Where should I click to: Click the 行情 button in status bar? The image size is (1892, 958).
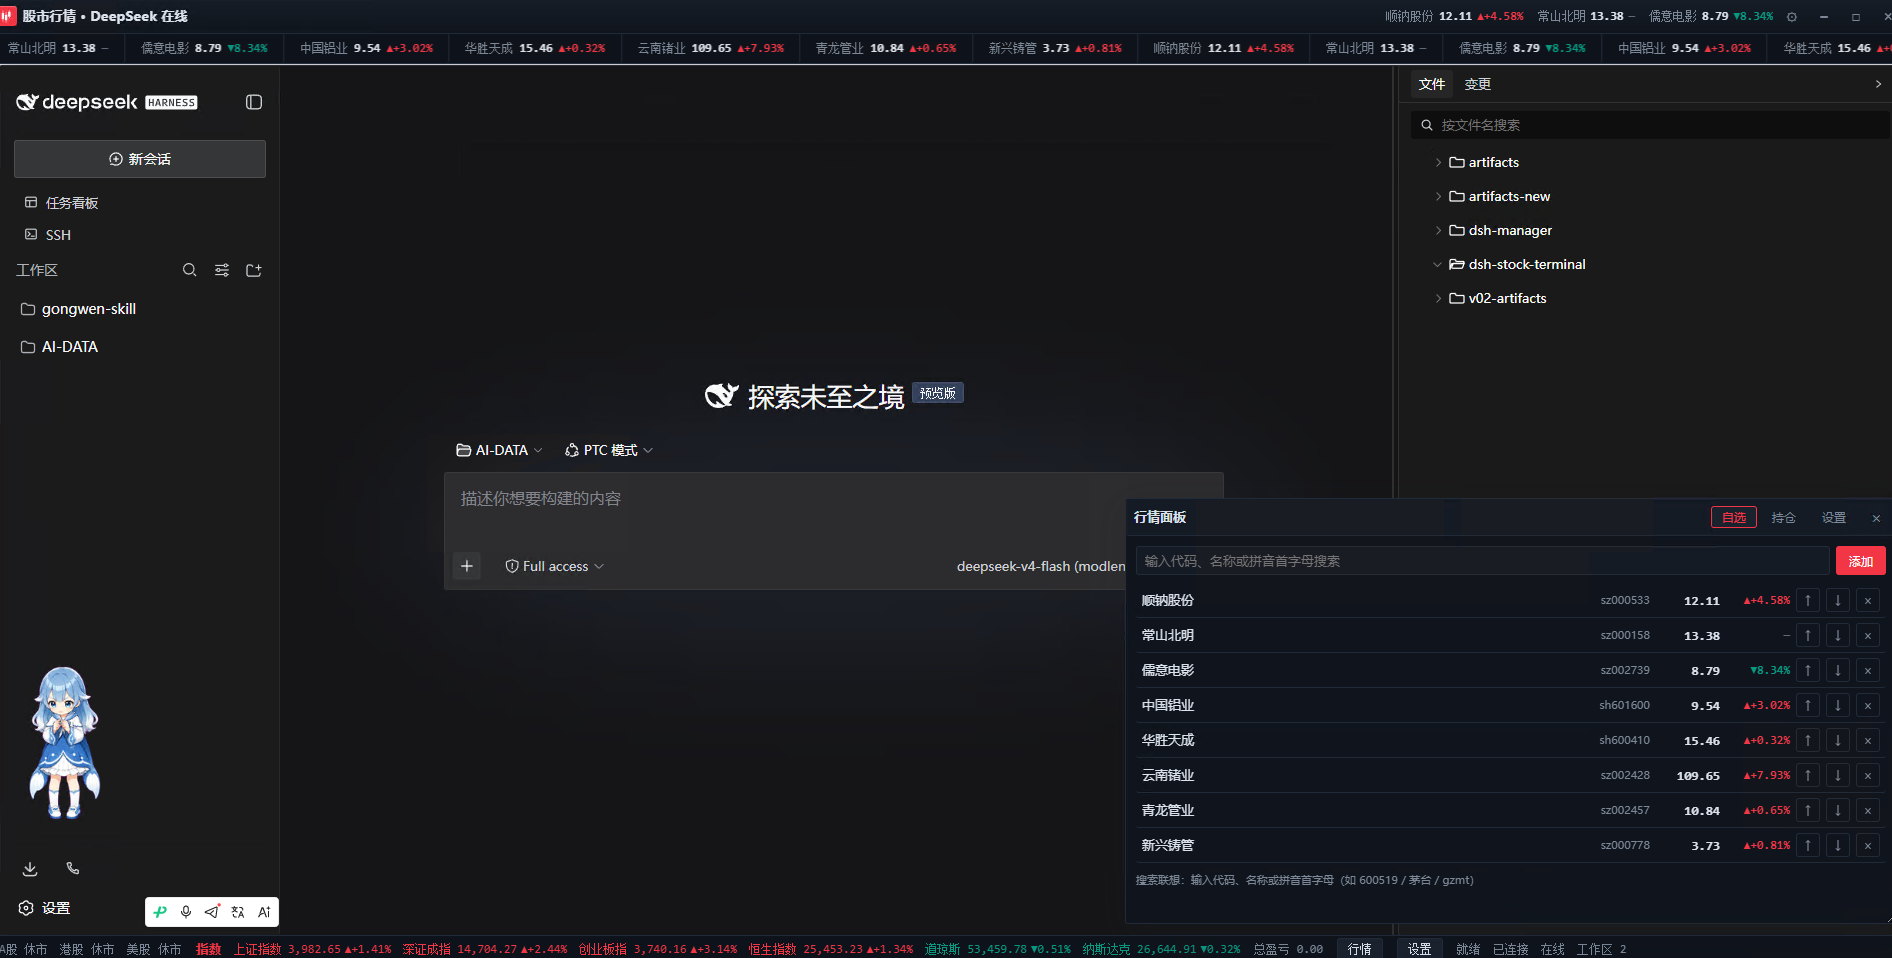point(1360,949)
